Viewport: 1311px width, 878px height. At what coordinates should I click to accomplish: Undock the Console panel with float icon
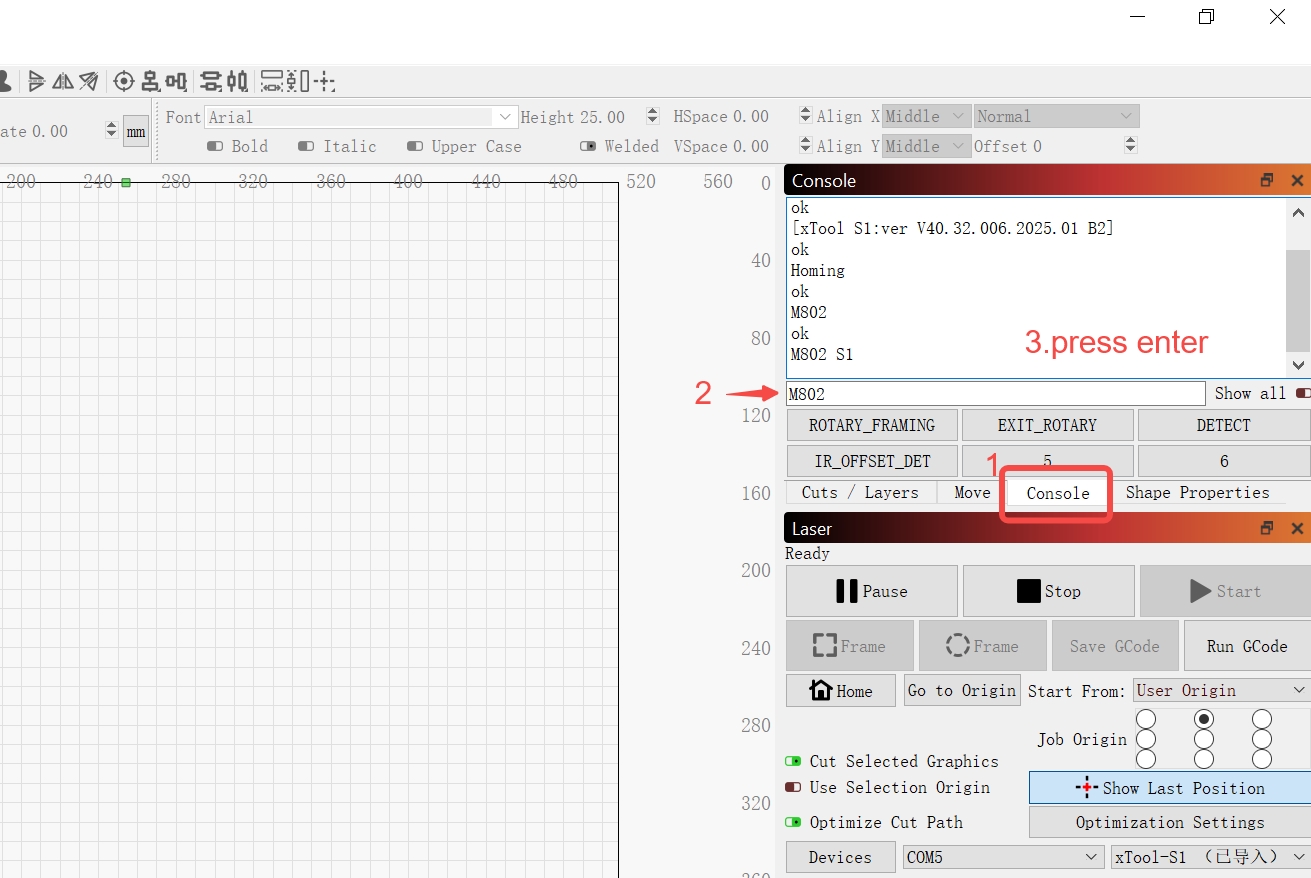tap(1267, 181)
